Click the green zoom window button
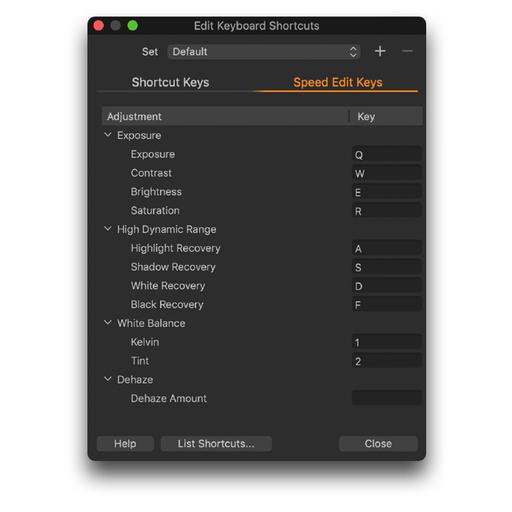Viewport: 512px width, 512px height. pyautogui.click(x=133, y=26)
